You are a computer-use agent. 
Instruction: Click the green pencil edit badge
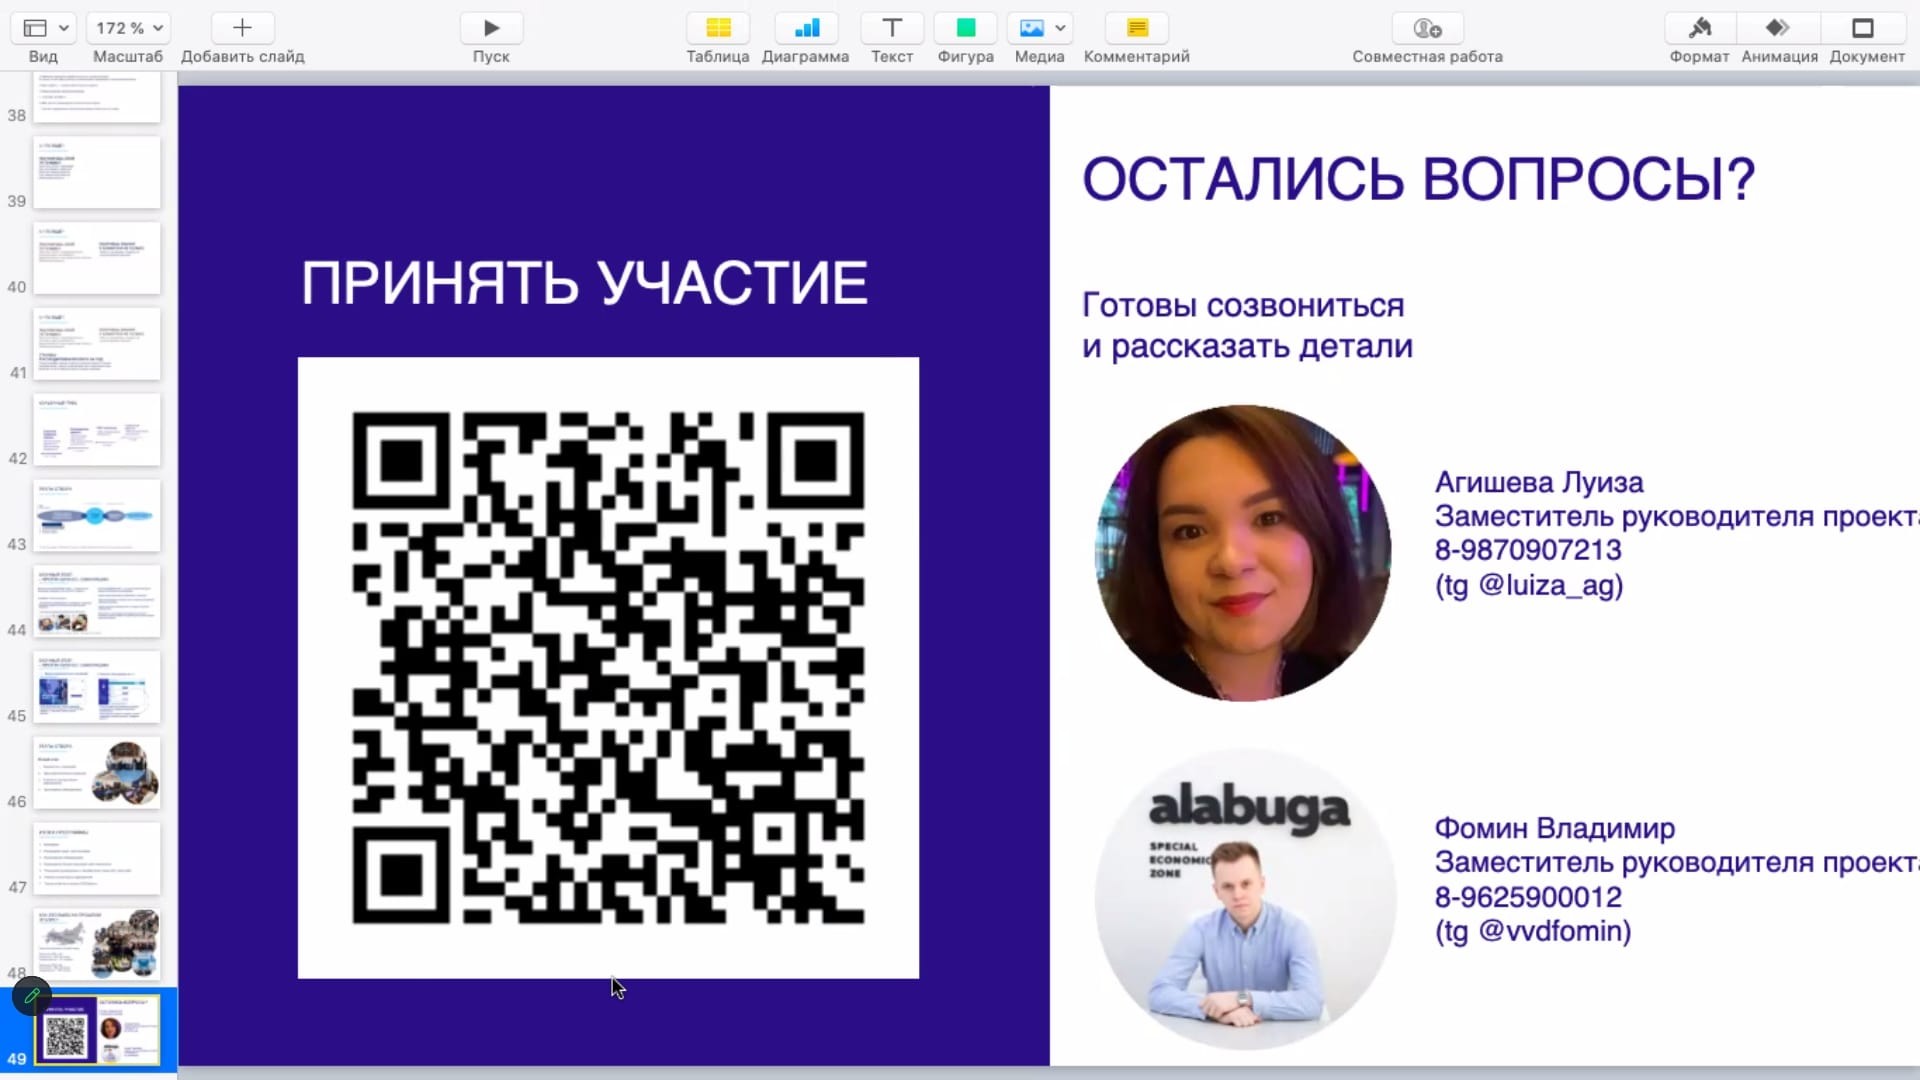(32, 996)
